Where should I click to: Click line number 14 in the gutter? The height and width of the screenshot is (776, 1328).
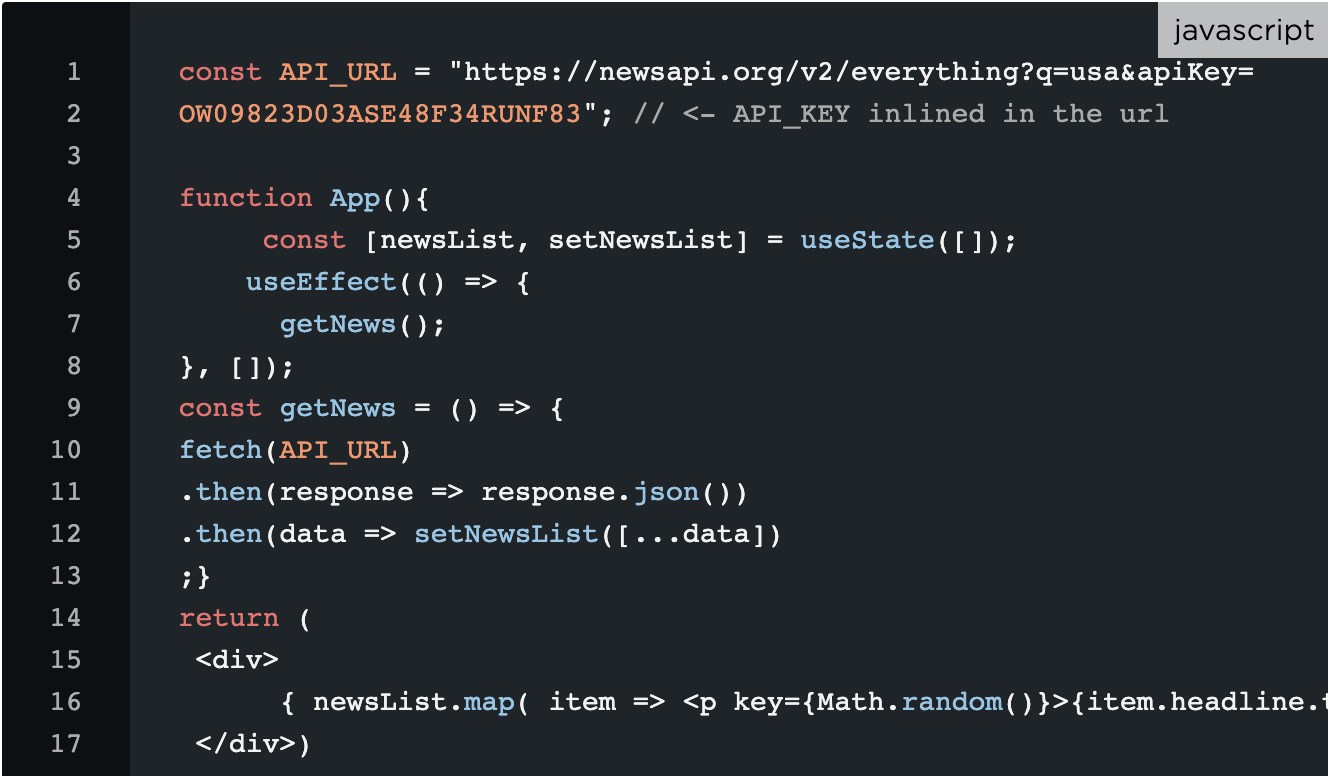pos(65,618)
